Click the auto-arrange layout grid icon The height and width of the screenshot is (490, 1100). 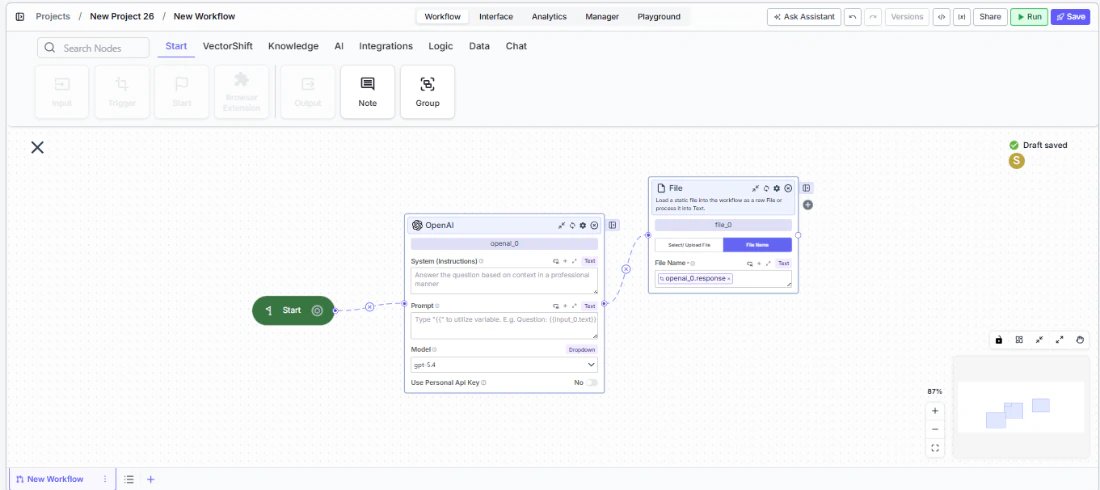(x=1019, y=340)
